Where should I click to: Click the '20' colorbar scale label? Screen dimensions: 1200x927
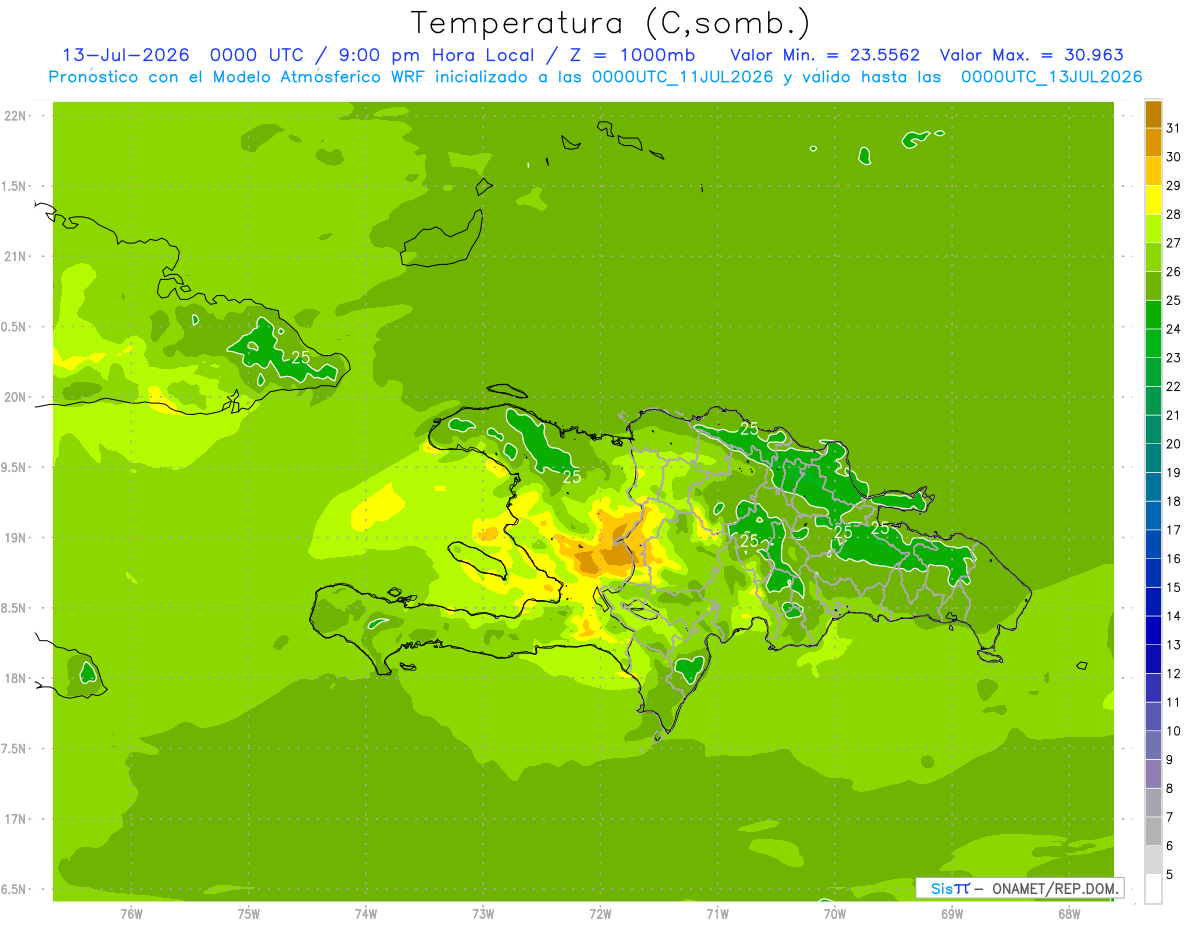(x=1174, y=444)
